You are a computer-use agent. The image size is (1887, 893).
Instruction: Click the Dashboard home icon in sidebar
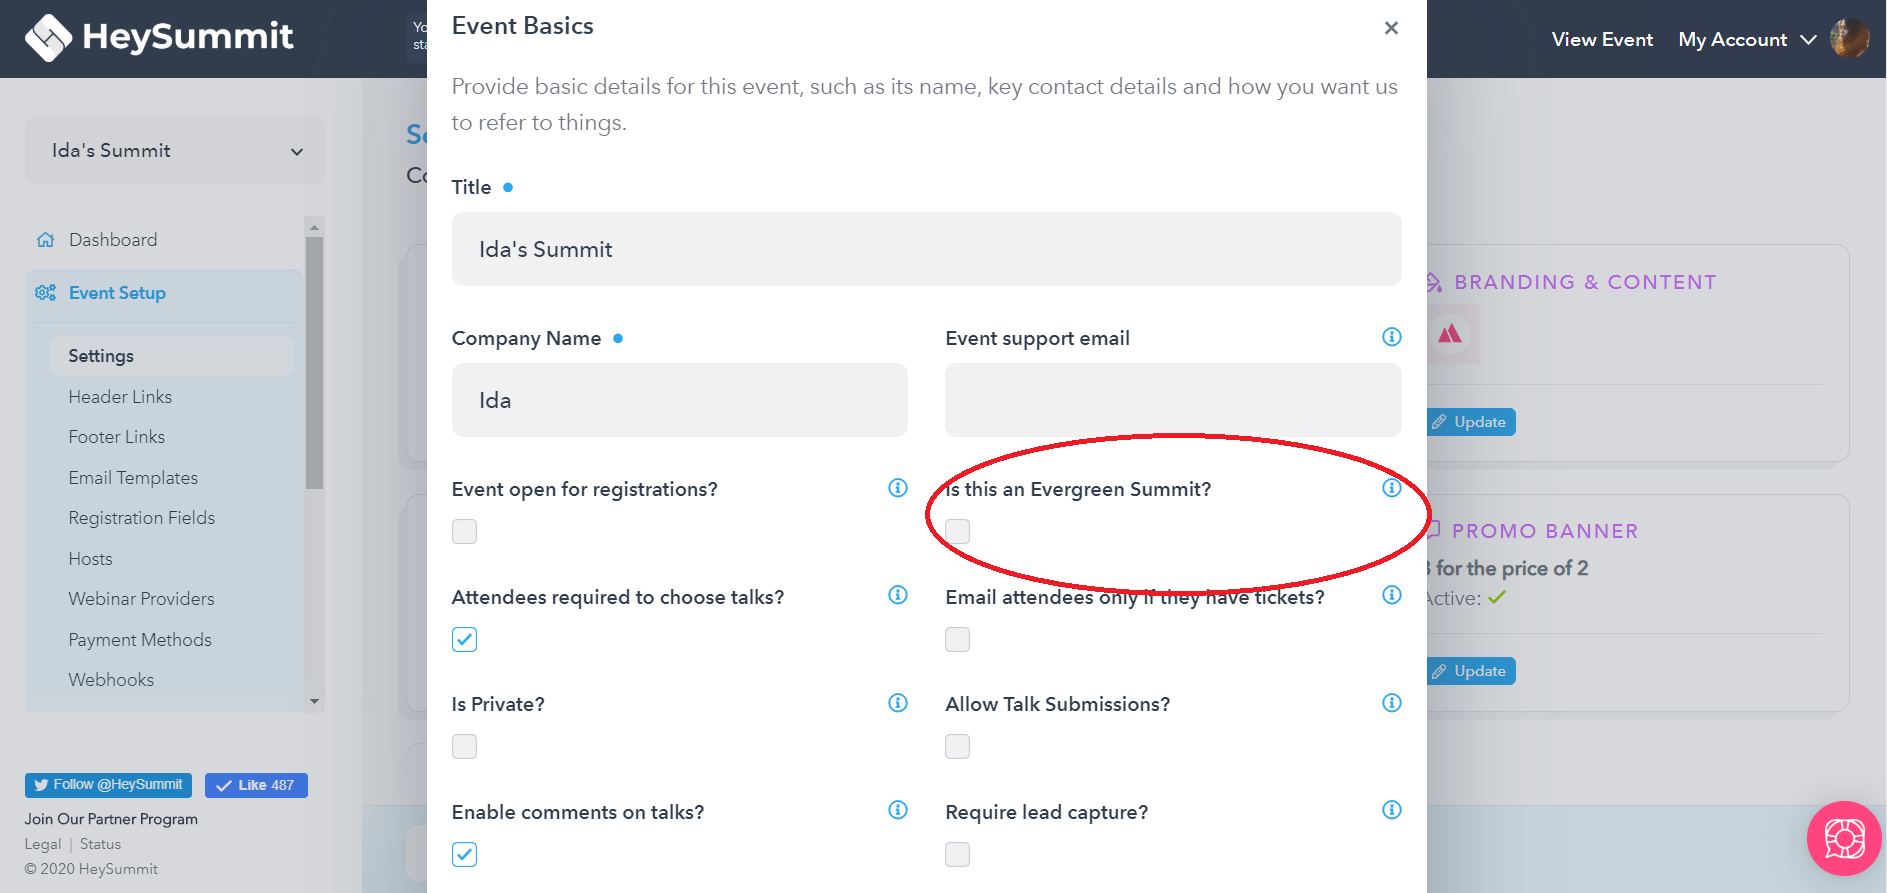[x=46, y=240]
